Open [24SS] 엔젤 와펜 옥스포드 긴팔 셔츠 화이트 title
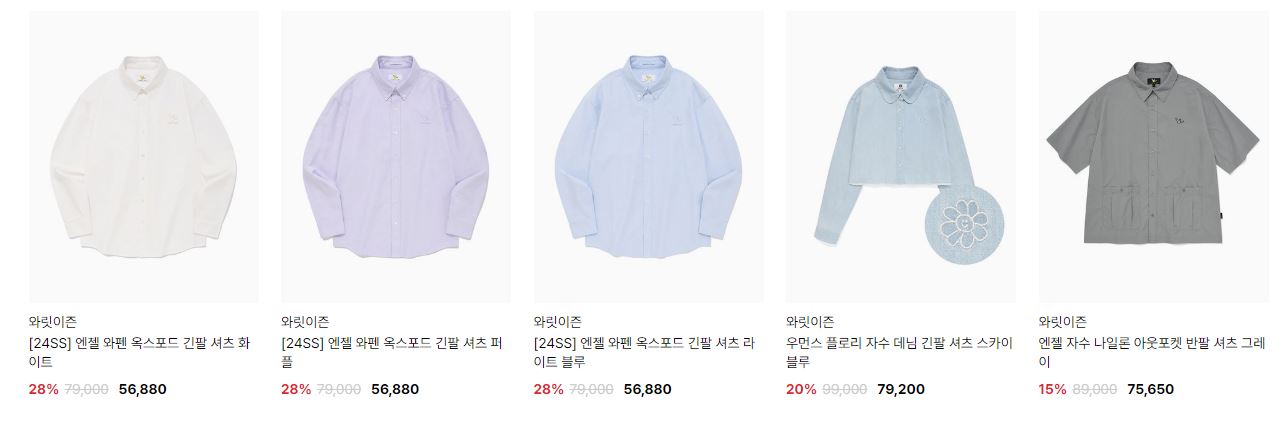 coord(140,352)
